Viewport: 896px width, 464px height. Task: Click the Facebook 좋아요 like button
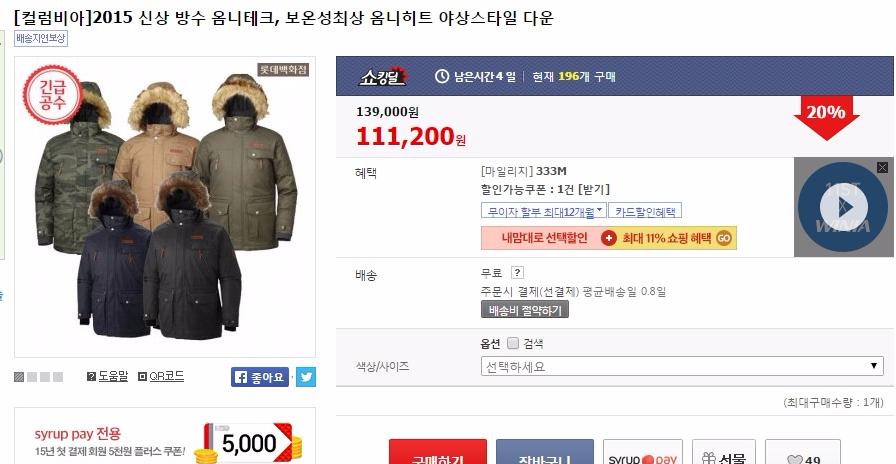tap(260, 377)
